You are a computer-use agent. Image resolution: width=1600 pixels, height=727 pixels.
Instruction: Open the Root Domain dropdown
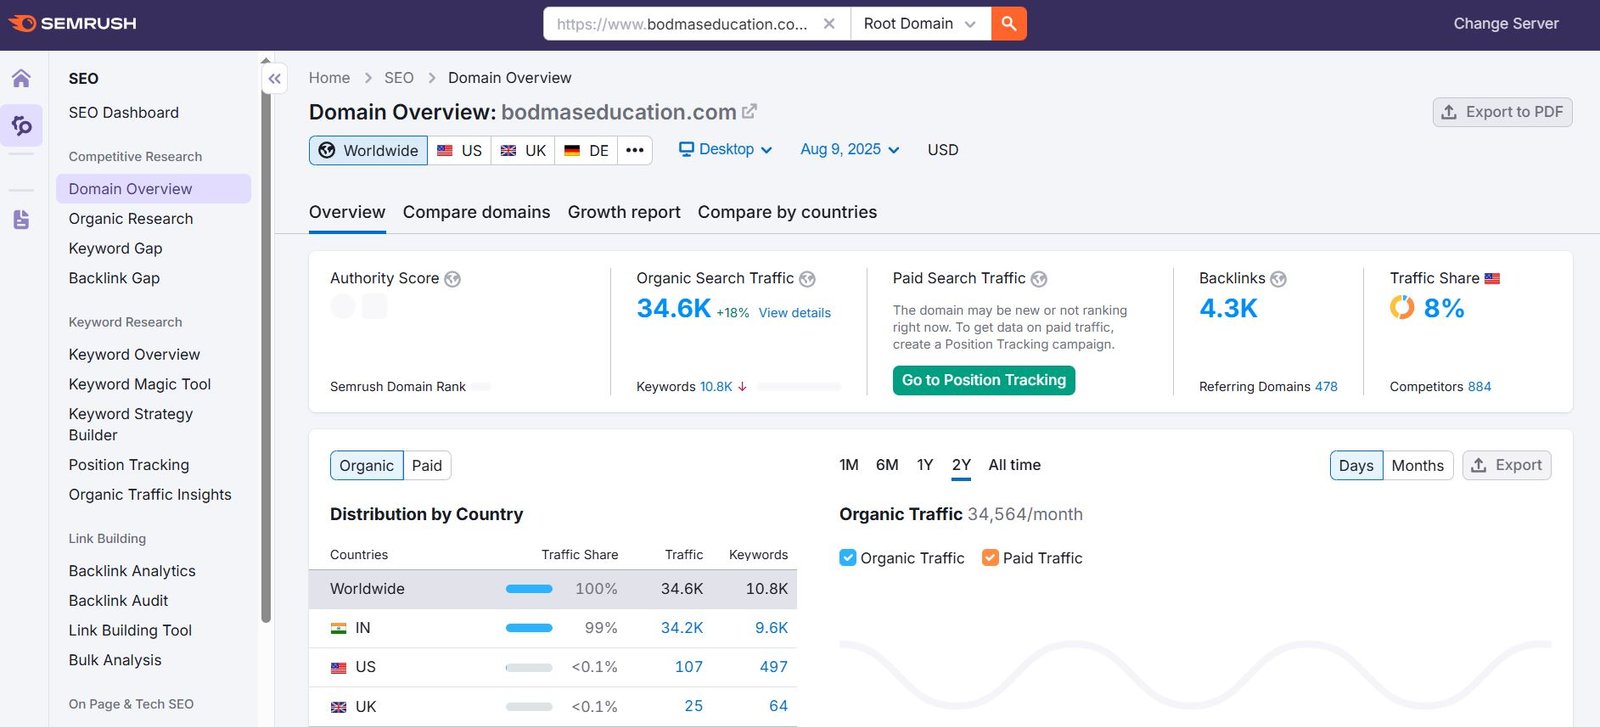[920, 24]
